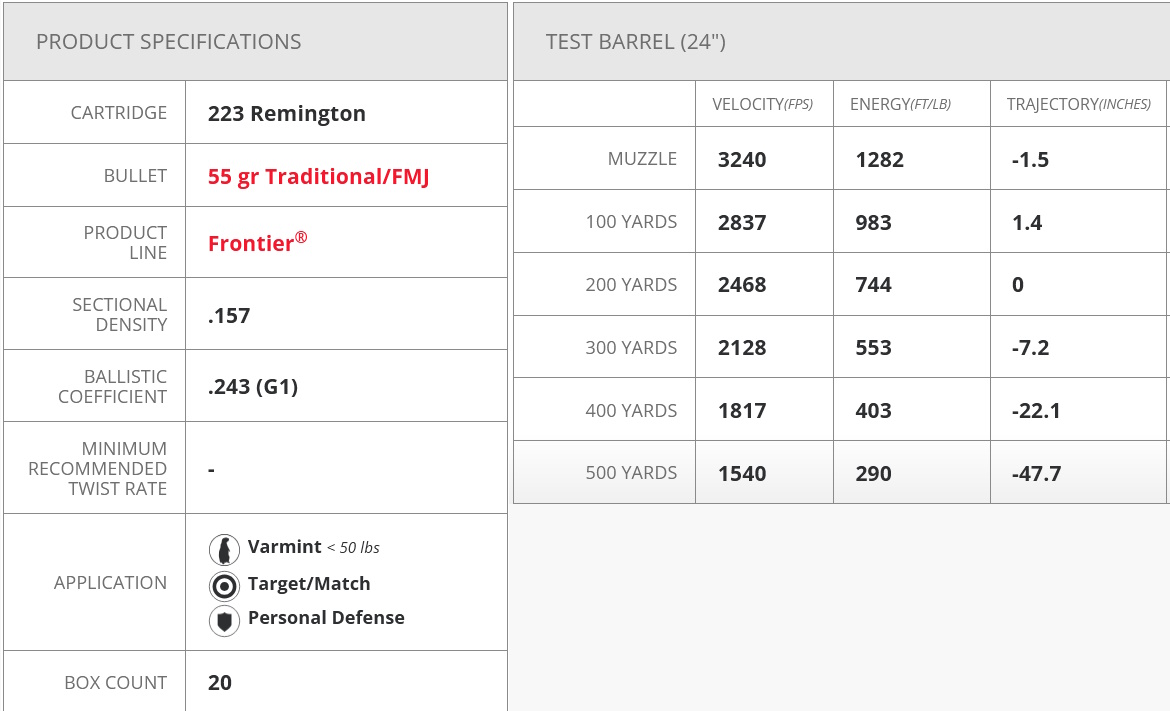Click the Personal Defense label text
Screen dimensions: 1170x711
(326, 618)
